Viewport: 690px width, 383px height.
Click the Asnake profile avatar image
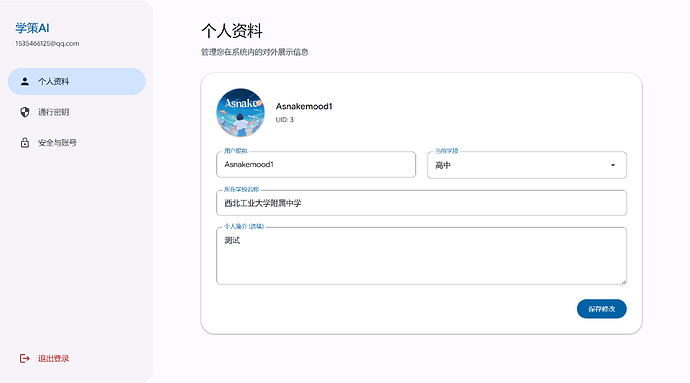(x=240, y=113)
